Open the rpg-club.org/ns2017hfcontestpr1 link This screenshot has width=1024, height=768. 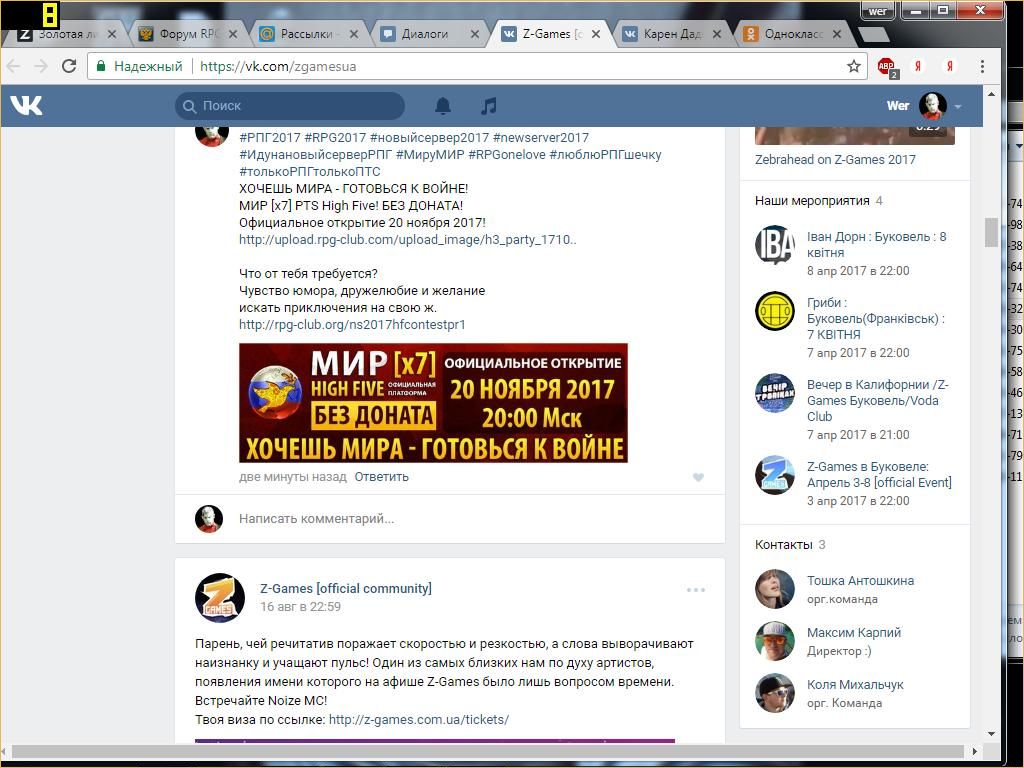(x=352, y=325)
